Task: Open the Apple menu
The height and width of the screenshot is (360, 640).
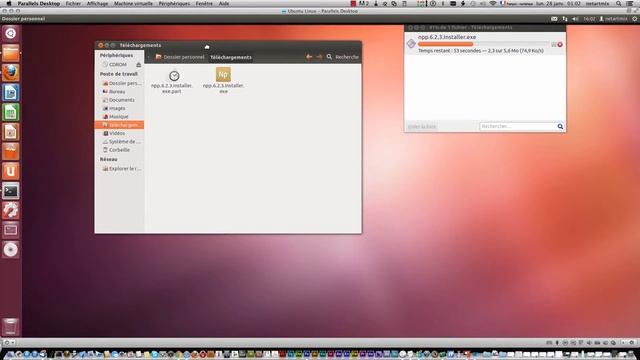Action: click(9, 3)
